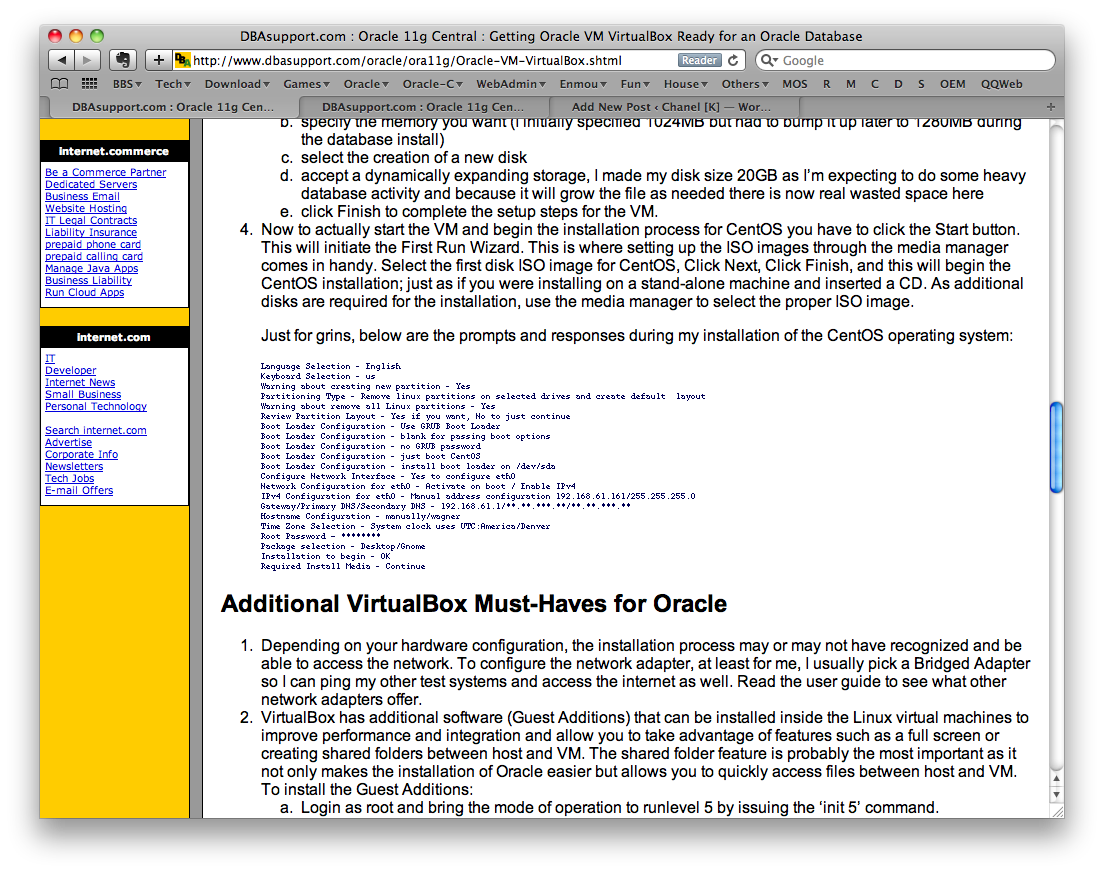Image resolution: width=1104 pixels, height=873 pixels.
Task: Visit the Website Hosting link
Action: 86,208
